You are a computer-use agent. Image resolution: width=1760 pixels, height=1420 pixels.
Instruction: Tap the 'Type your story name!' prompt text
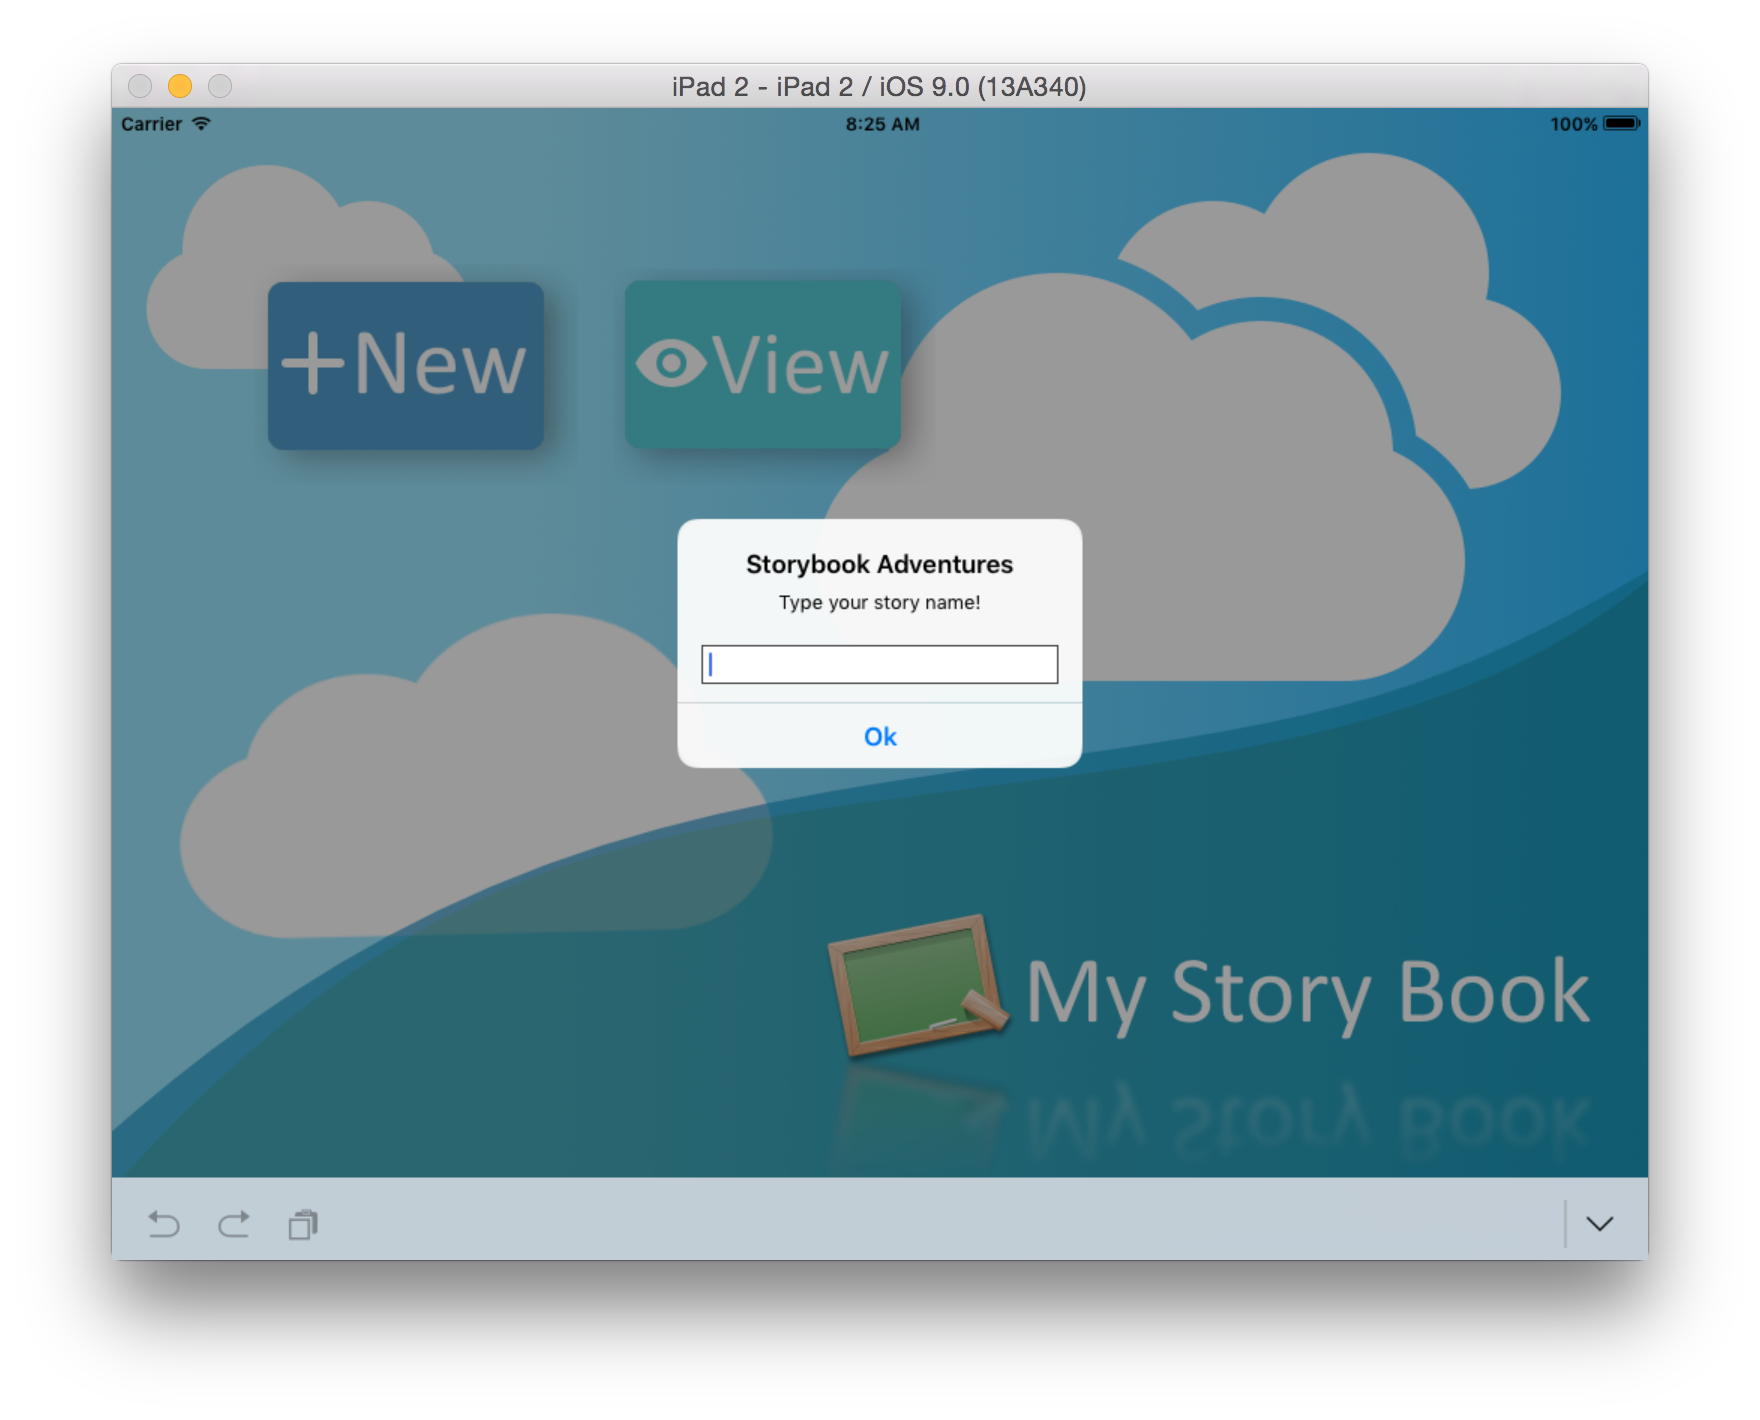(879, 602)
